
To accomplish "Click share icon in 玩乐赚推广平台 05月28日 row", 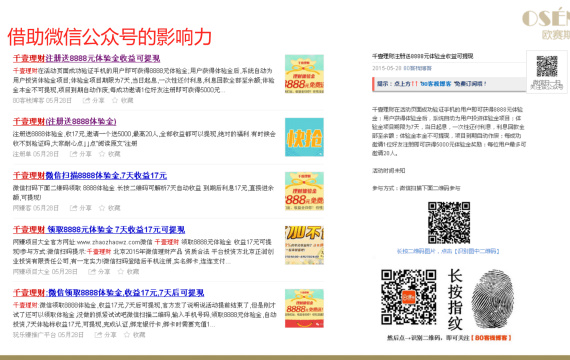I will pyautogui.click(x=99, y=335).
